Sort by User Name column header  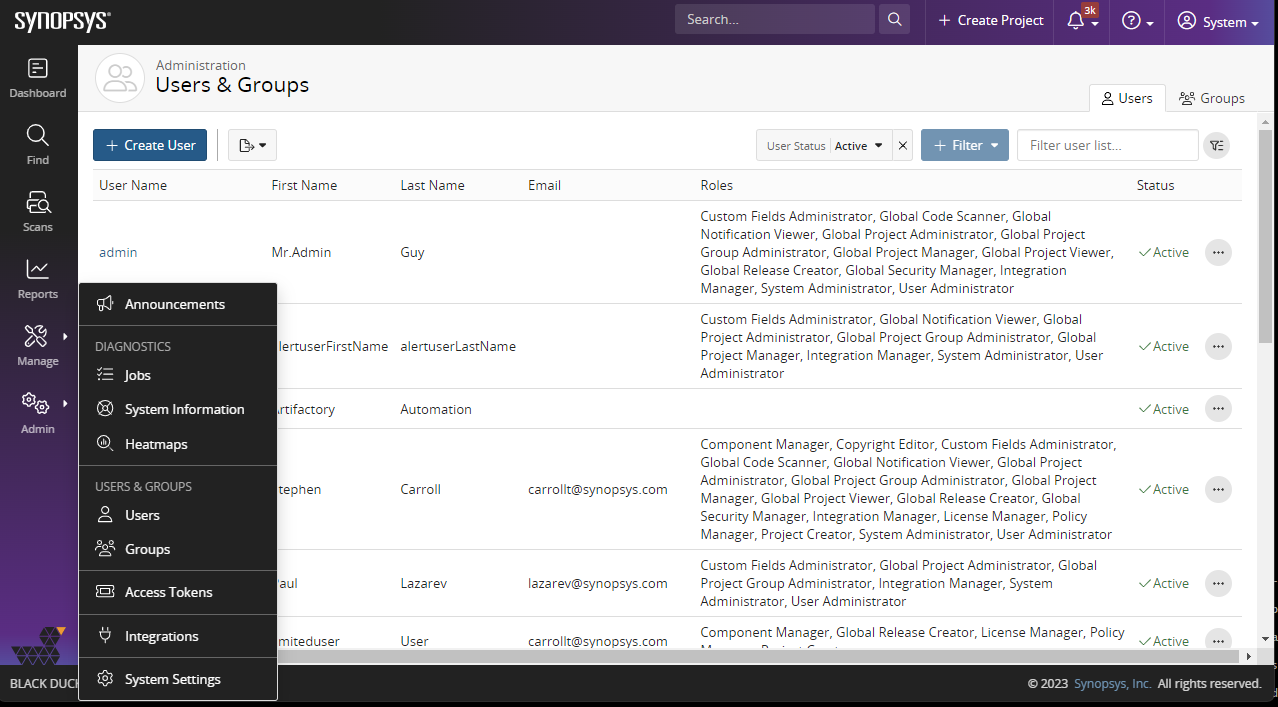click(x=133, y=185)
